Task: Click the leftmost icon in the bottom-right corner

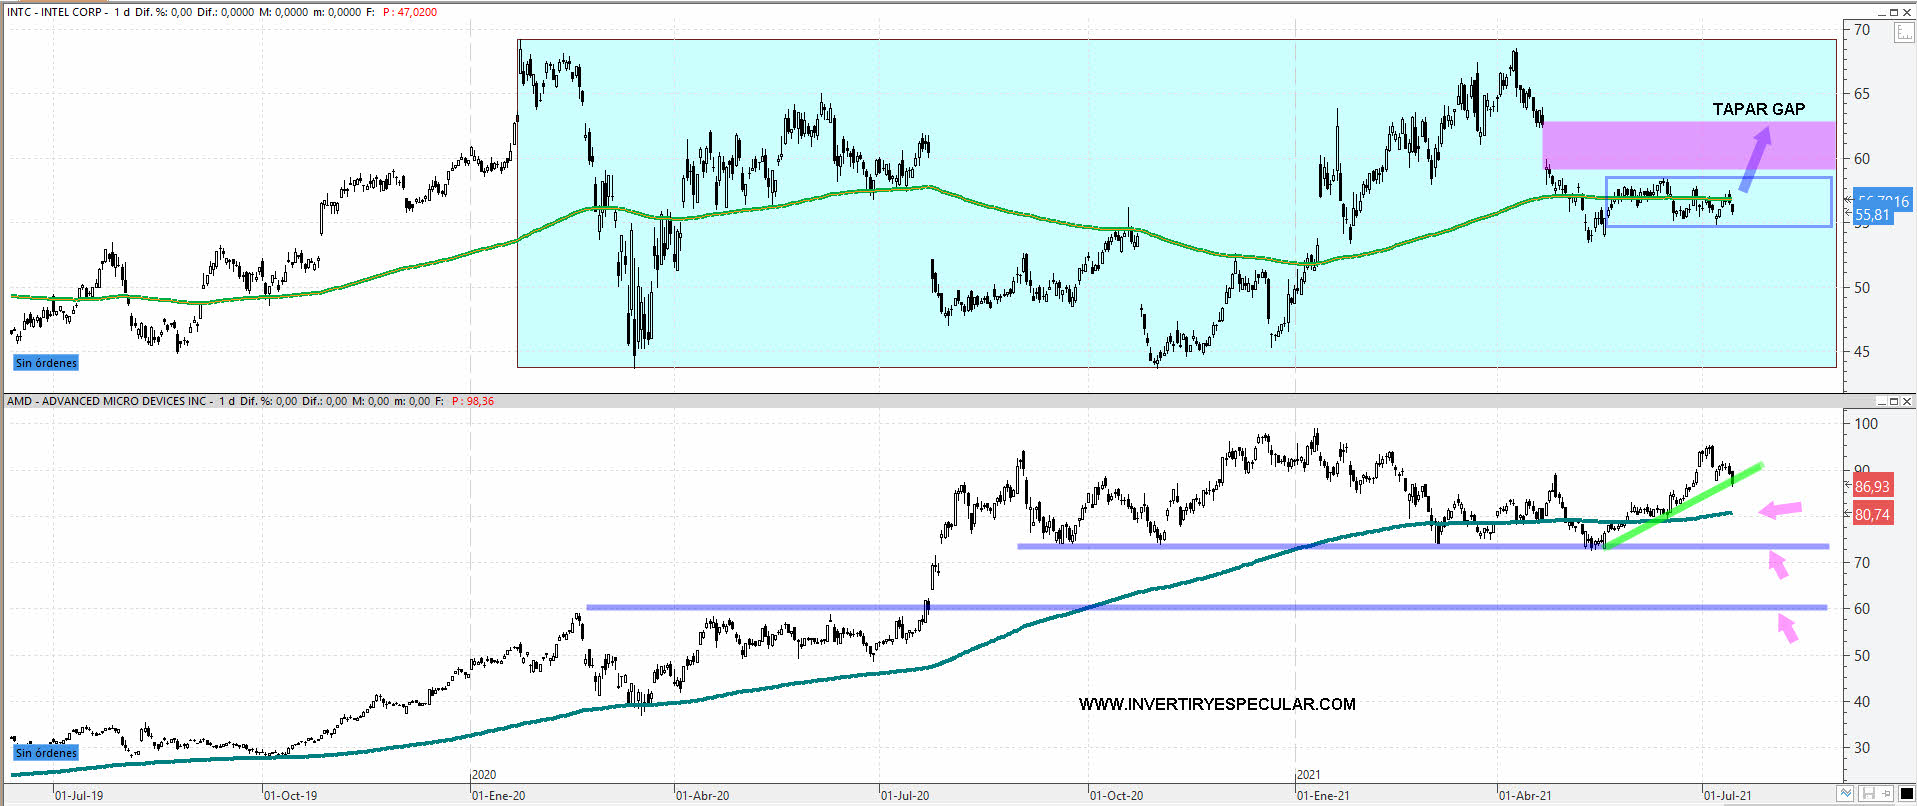Action: 1845,794
